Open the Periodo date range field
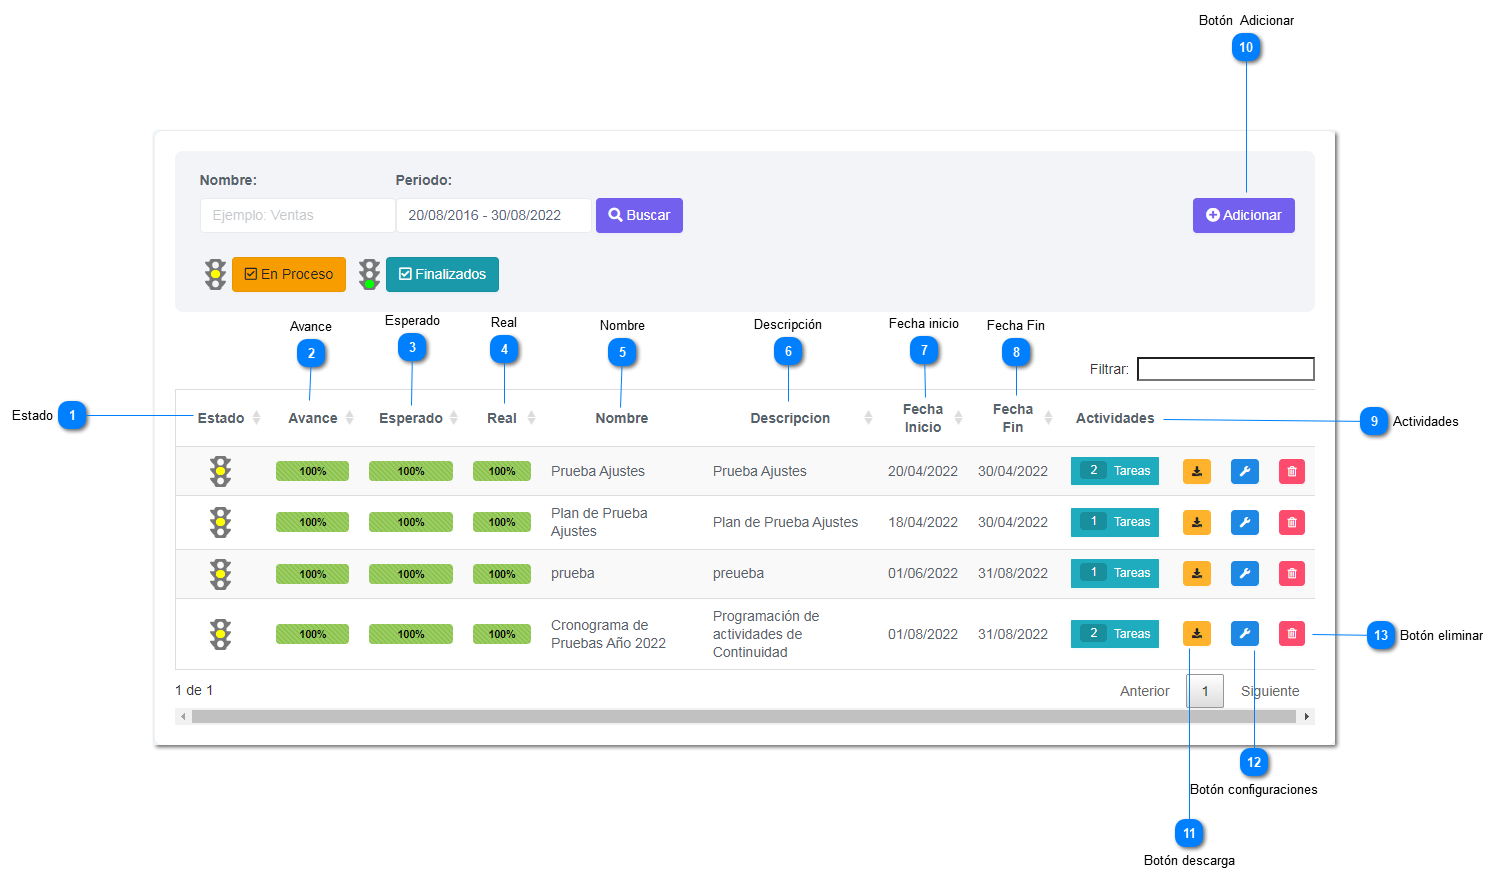This screenshot has width=1499, height=884. coord(494,215)
